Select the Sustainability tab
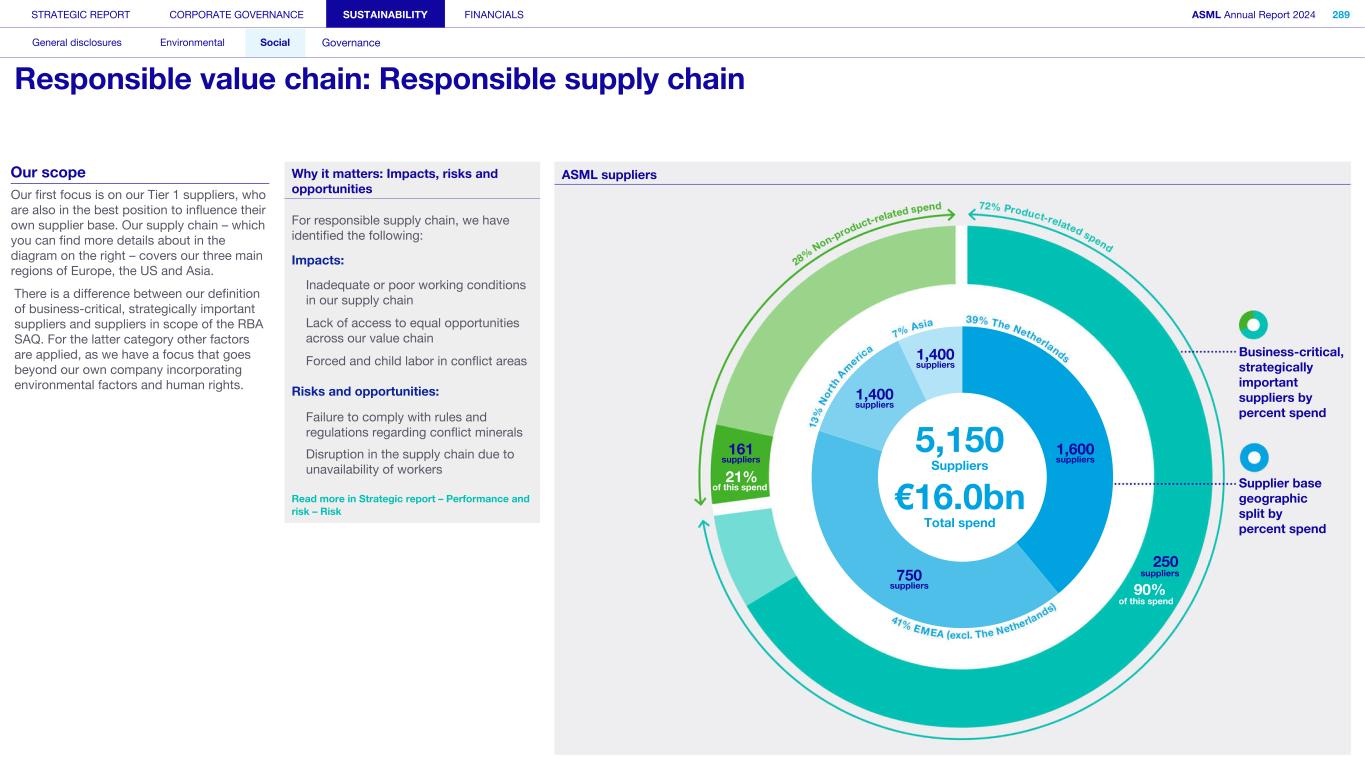 point(385,14)
